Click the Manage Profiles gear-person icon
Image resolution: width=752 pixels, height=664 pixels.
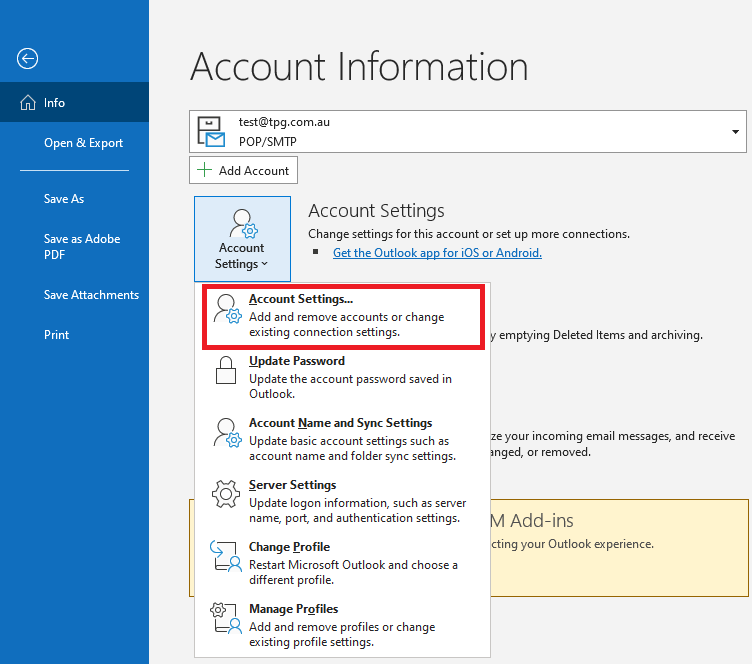[225, 618]
